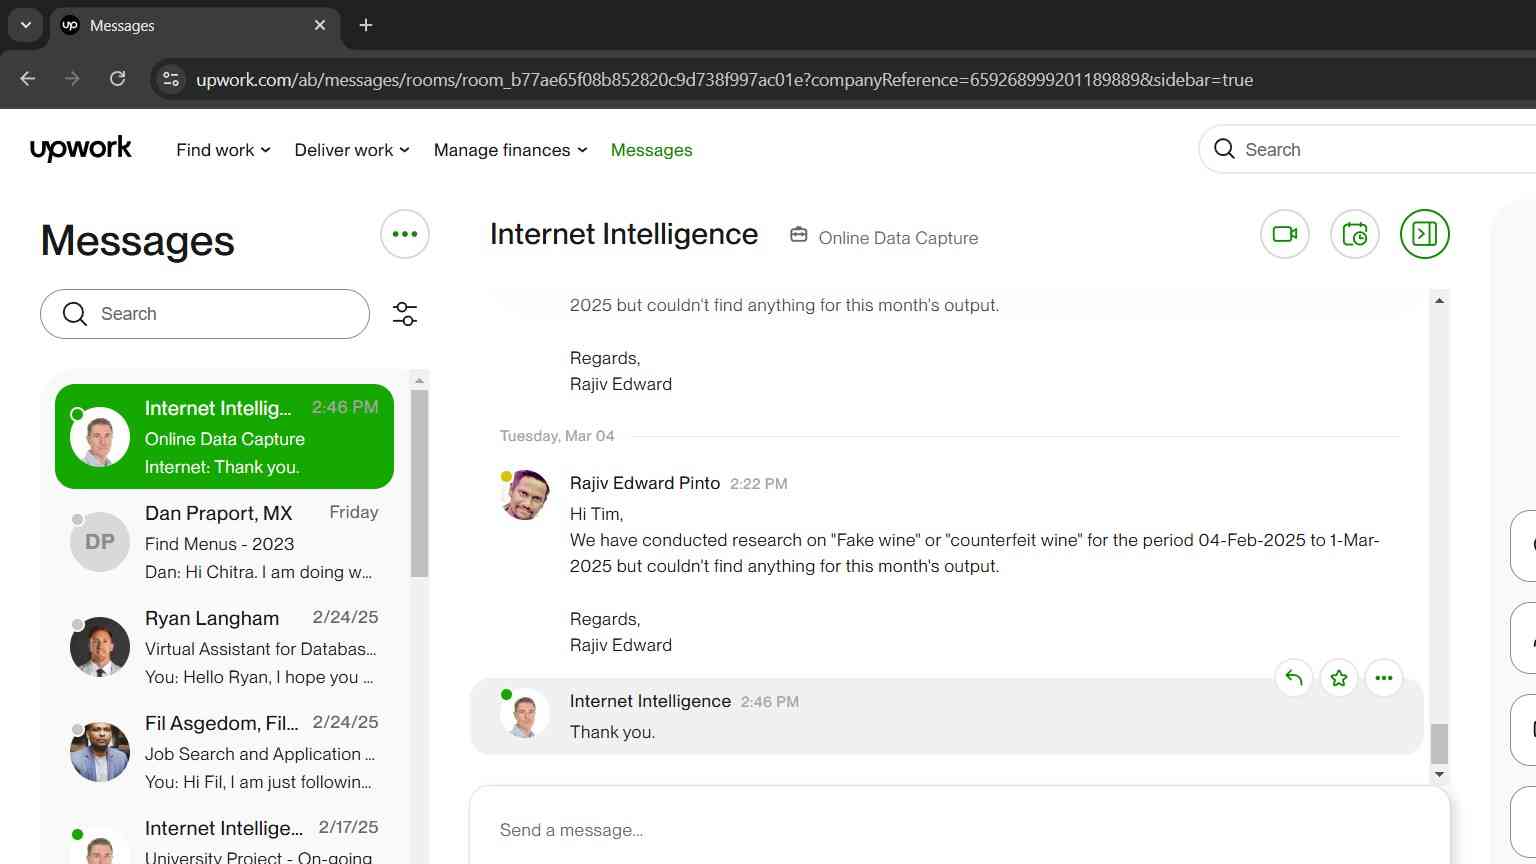Click the Thank you. message text

coord(613,732)
